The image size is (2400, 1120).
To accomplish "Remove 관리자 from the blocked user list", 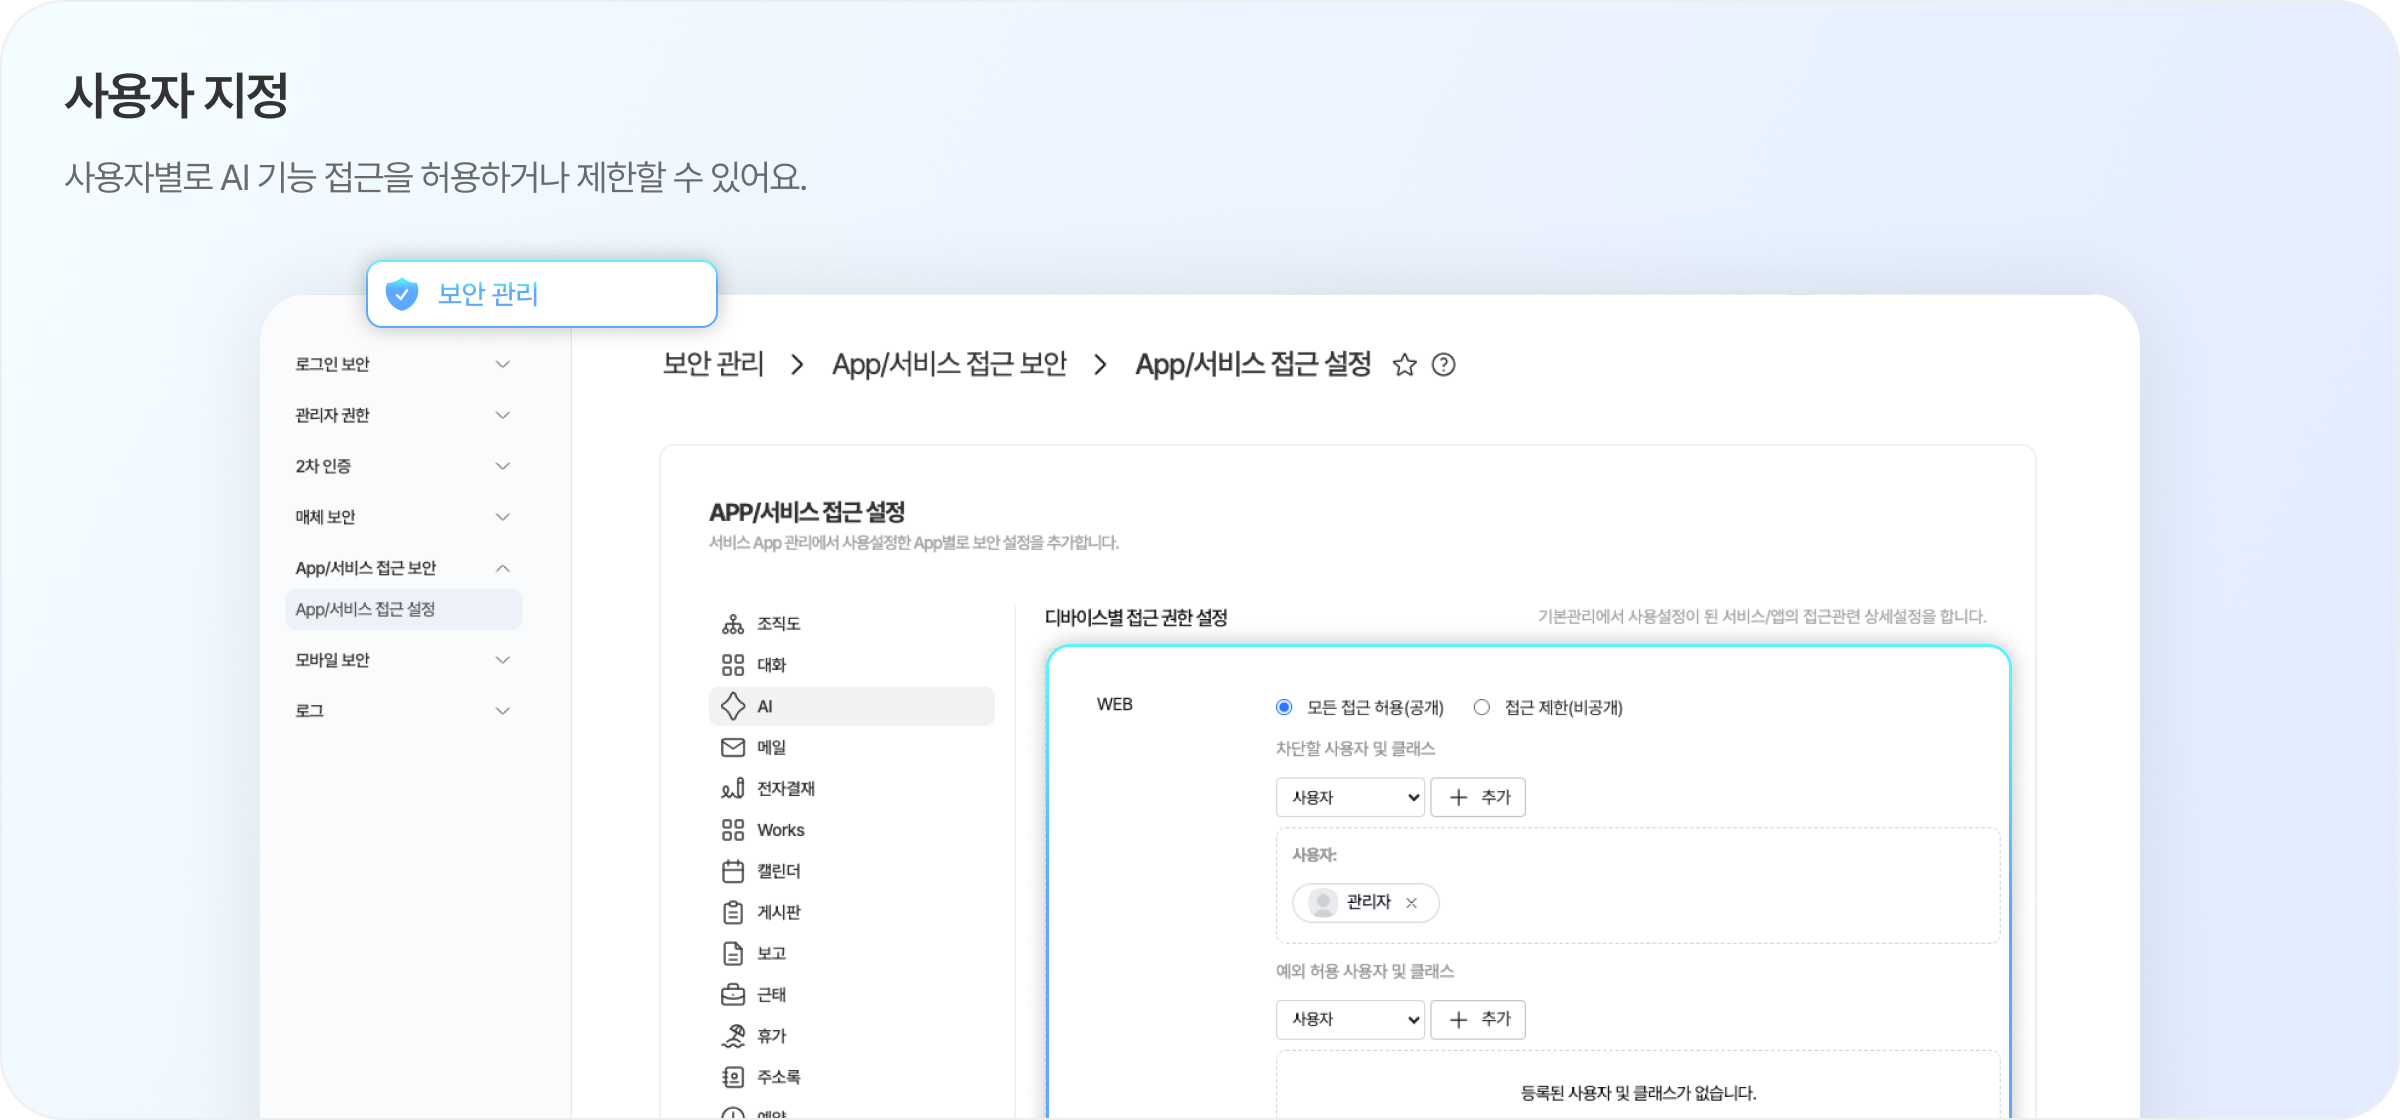I will click(1413, 903).
